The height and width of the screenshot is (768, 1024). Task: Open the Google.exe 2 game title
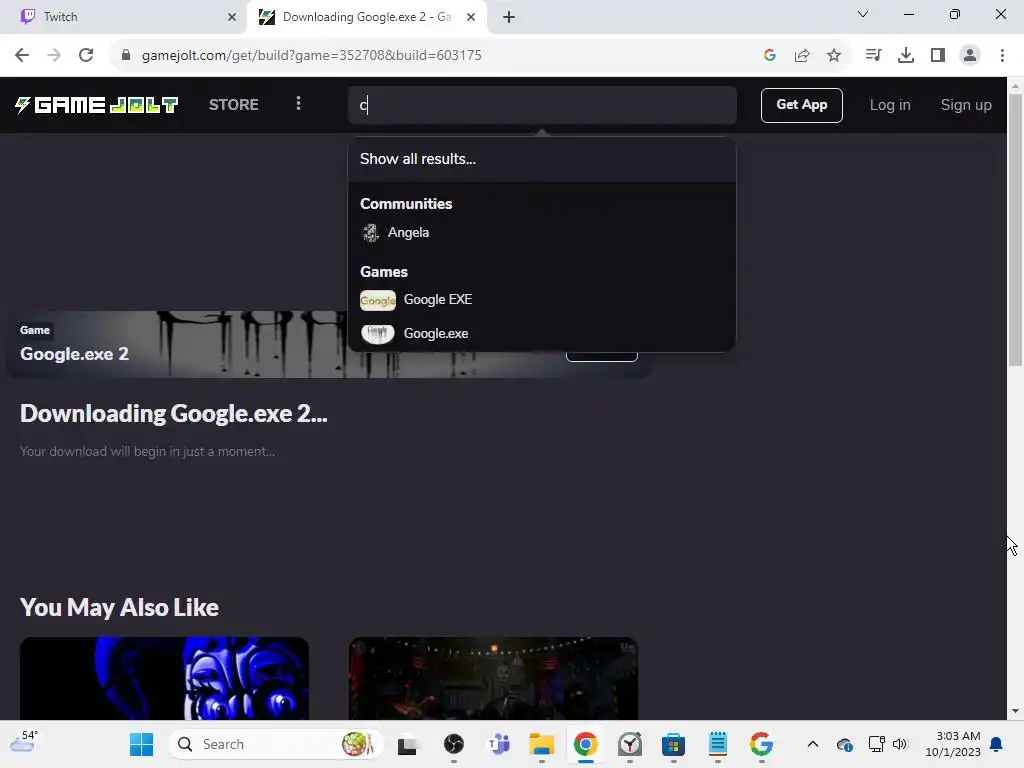pos(74,354)
